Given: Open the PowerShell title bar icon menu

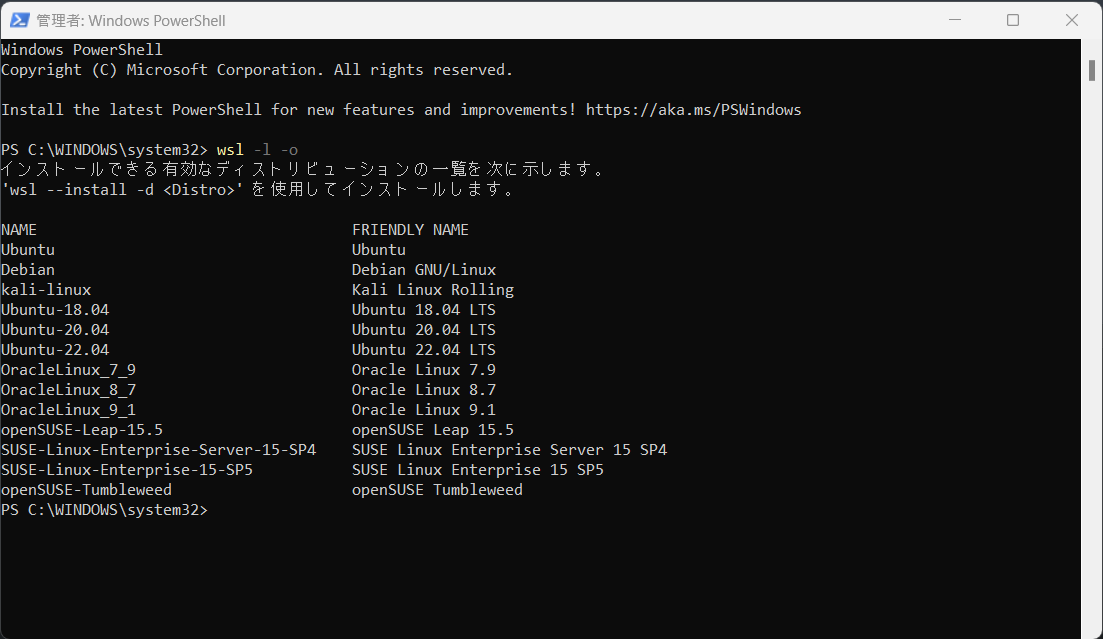Looking at the screenshot, I should 18,20.
